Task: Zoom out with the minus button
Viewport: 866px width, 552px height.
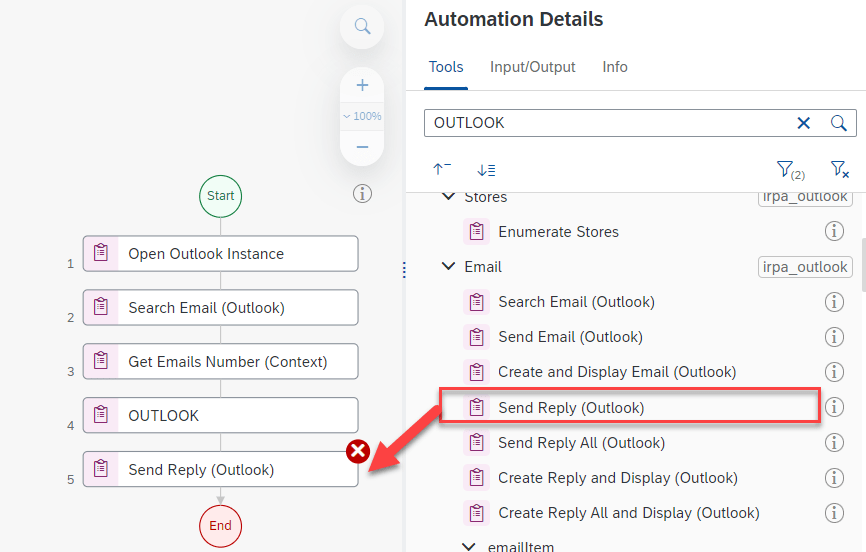Action: (362, 147)
